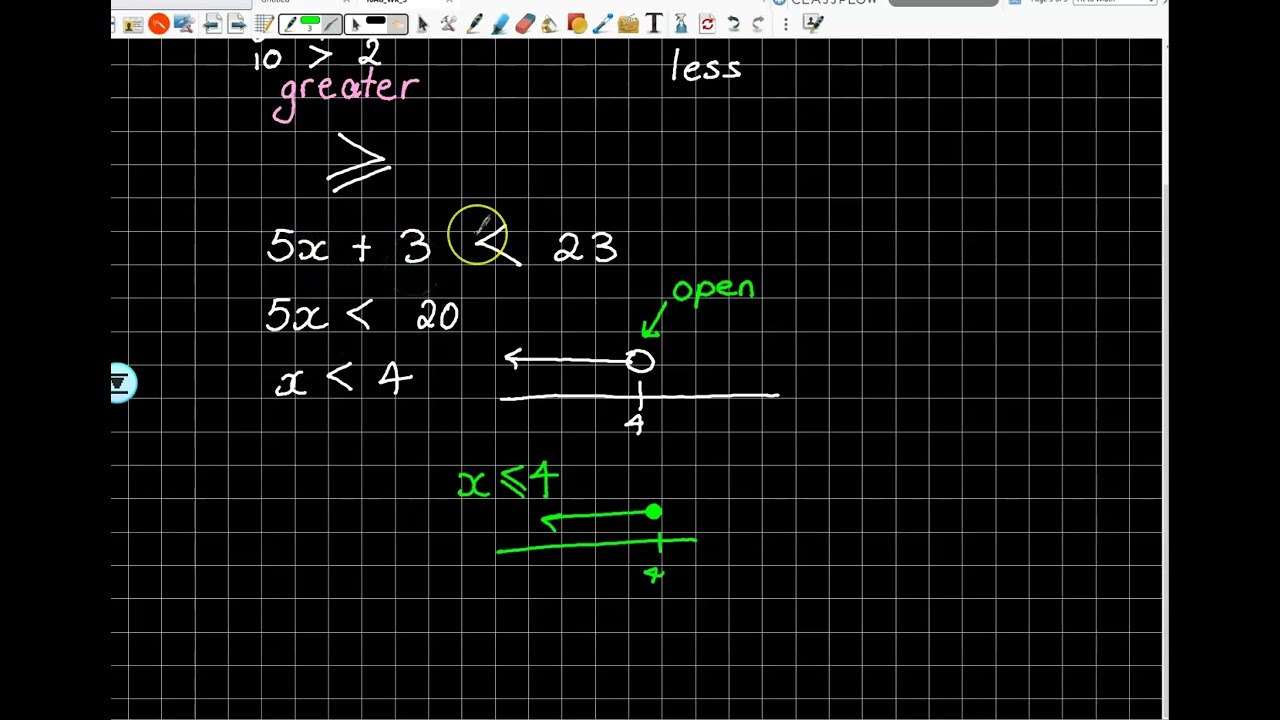The width and height of the screenshot is (1280, 720).
Task: Go to the previous page
Action: coord(212,24)
